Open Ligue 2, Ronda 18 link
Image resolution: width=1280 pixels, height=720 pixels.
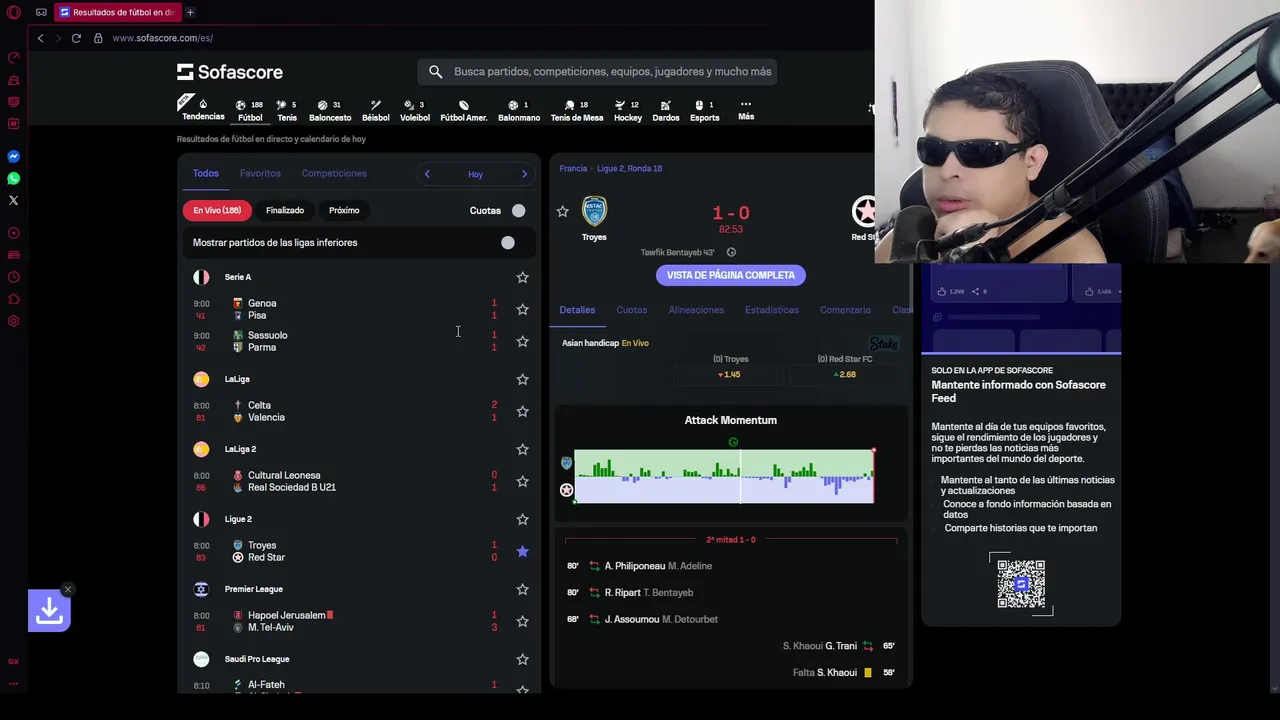(x=630, y=168)
